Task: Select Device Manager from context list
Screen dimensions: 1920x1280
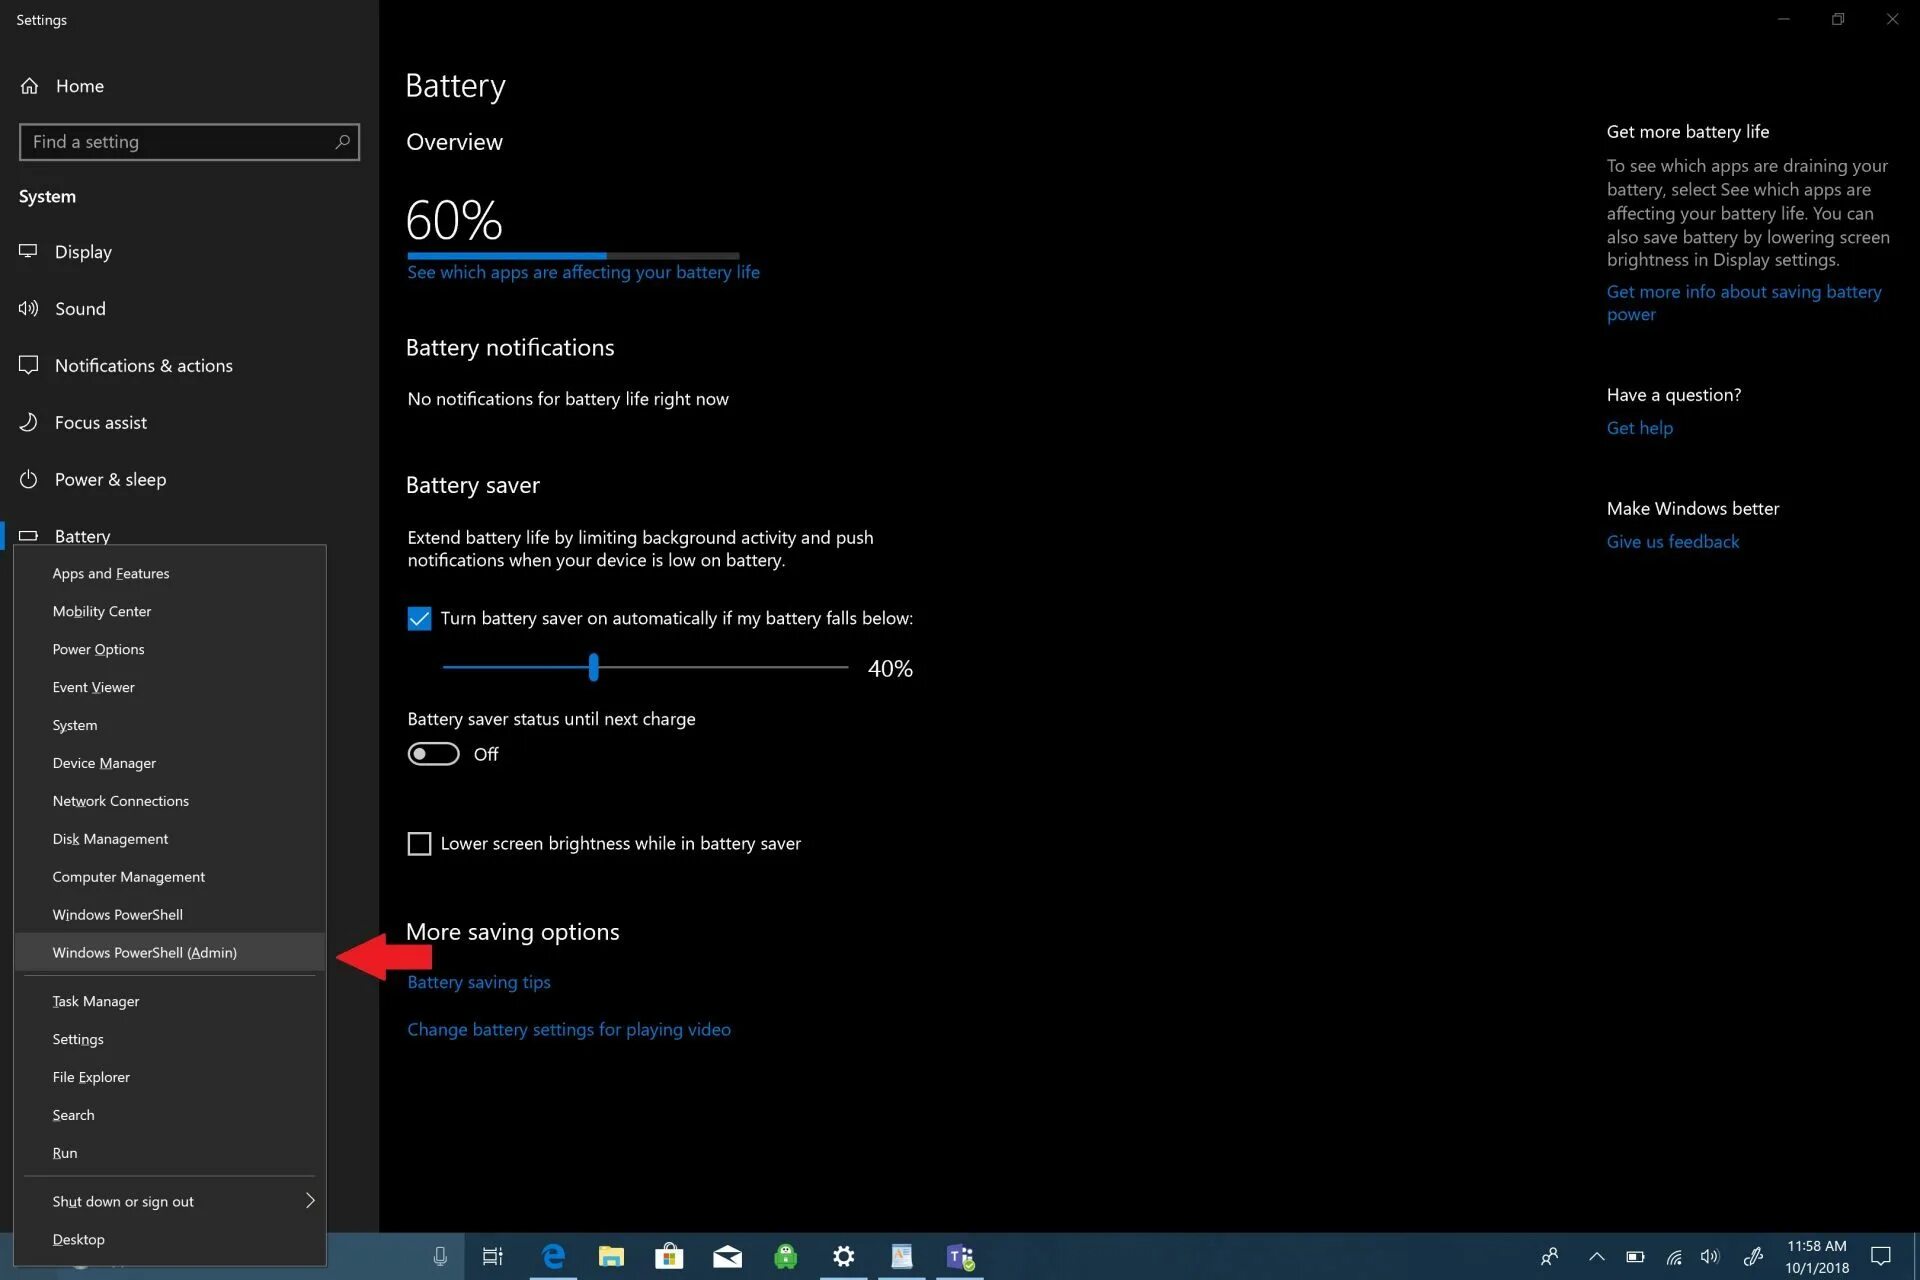Action: pyautogui.click(x=103, y=761)
